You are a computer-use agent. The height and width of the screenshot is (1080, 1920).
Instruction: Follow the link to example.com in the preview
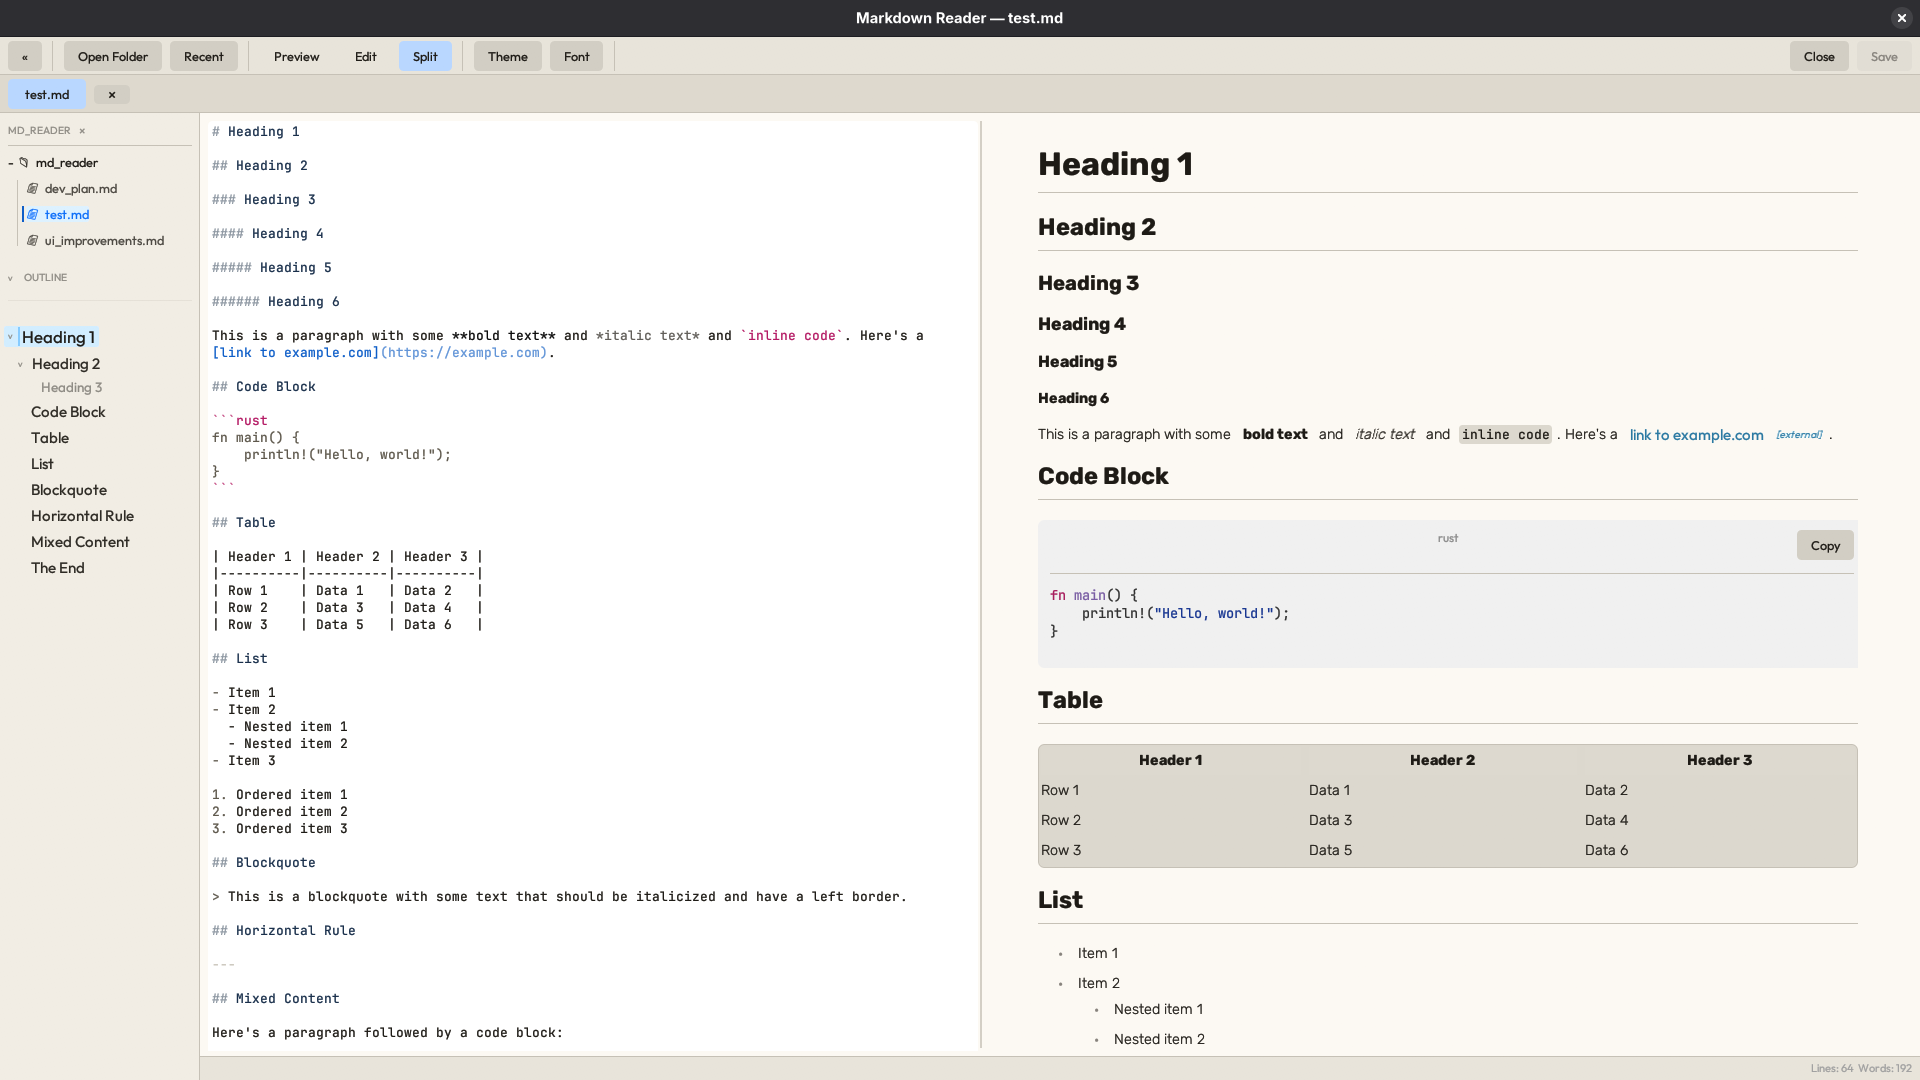[1695, 435]
